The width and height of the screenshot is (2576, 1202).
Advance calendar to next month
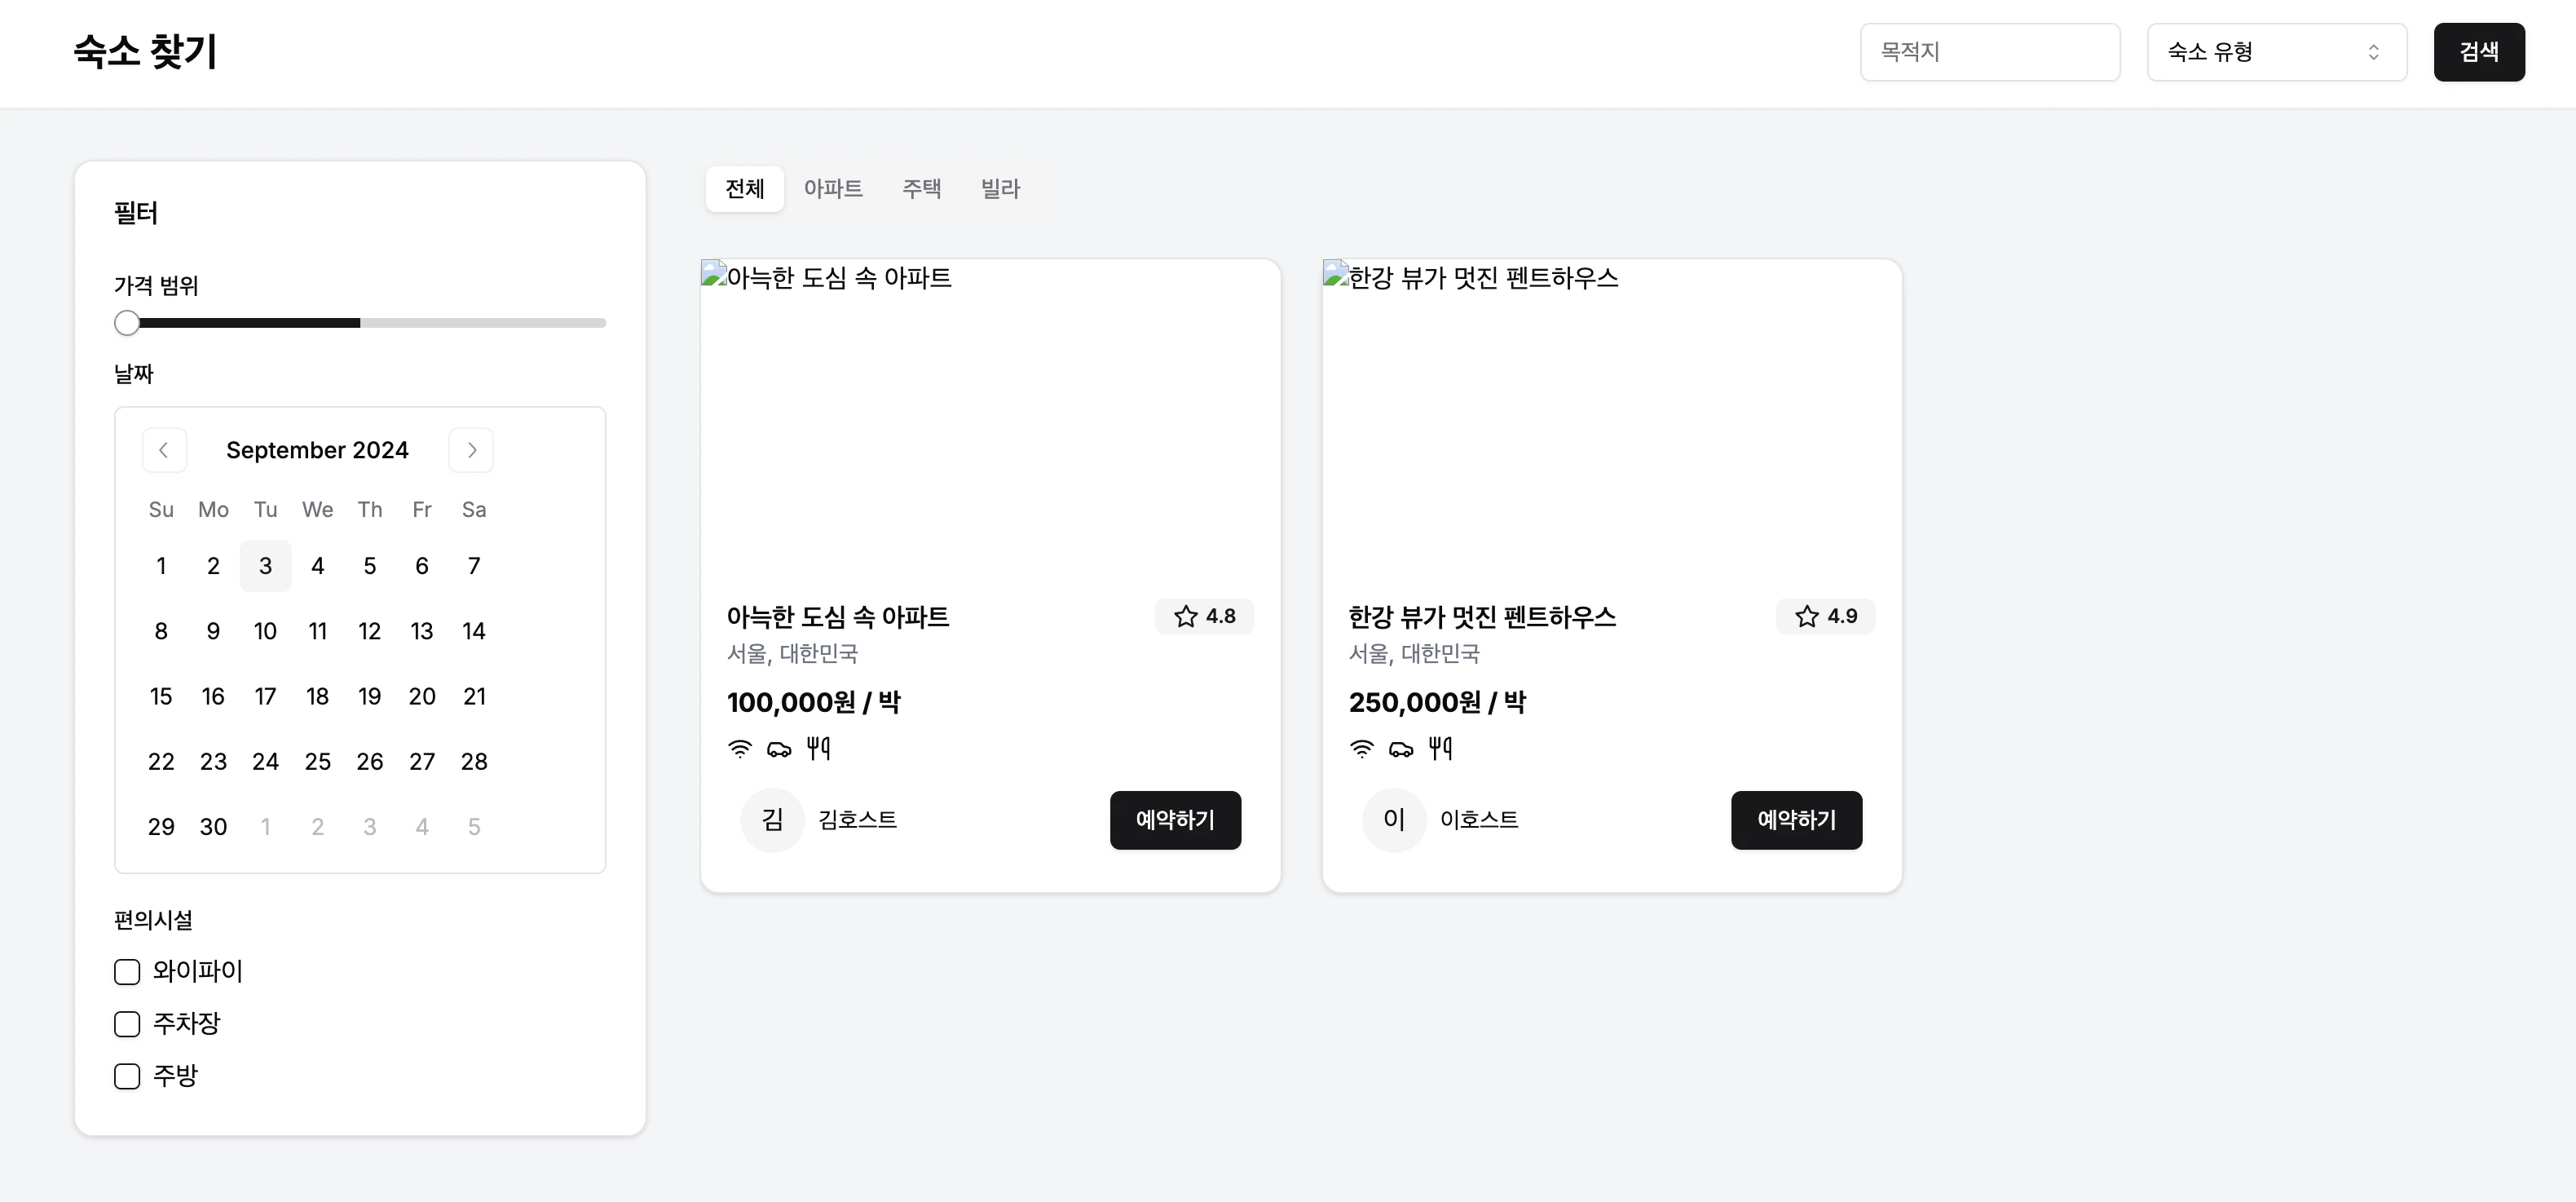pos(471,450)
